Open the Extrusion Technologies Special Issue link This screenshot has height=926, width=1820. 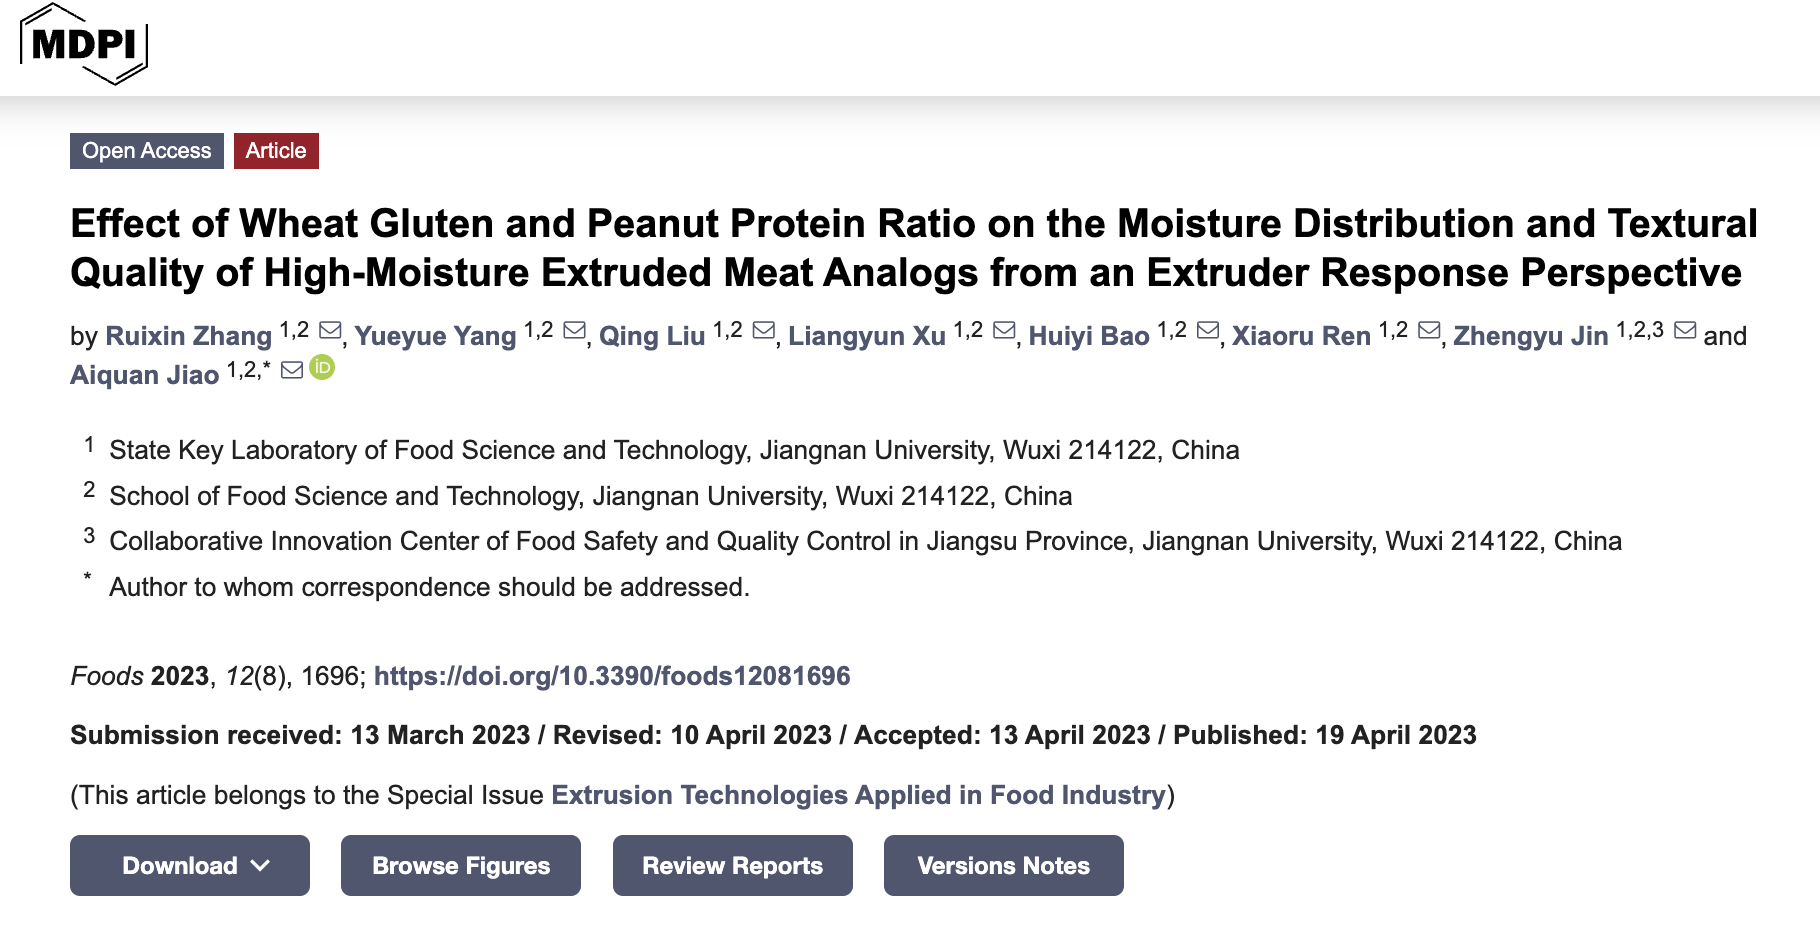(858, 795)
